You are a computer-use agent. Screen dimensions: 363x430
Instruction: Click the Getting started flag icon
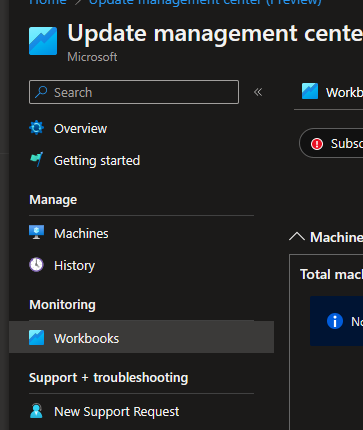[36, 159]
